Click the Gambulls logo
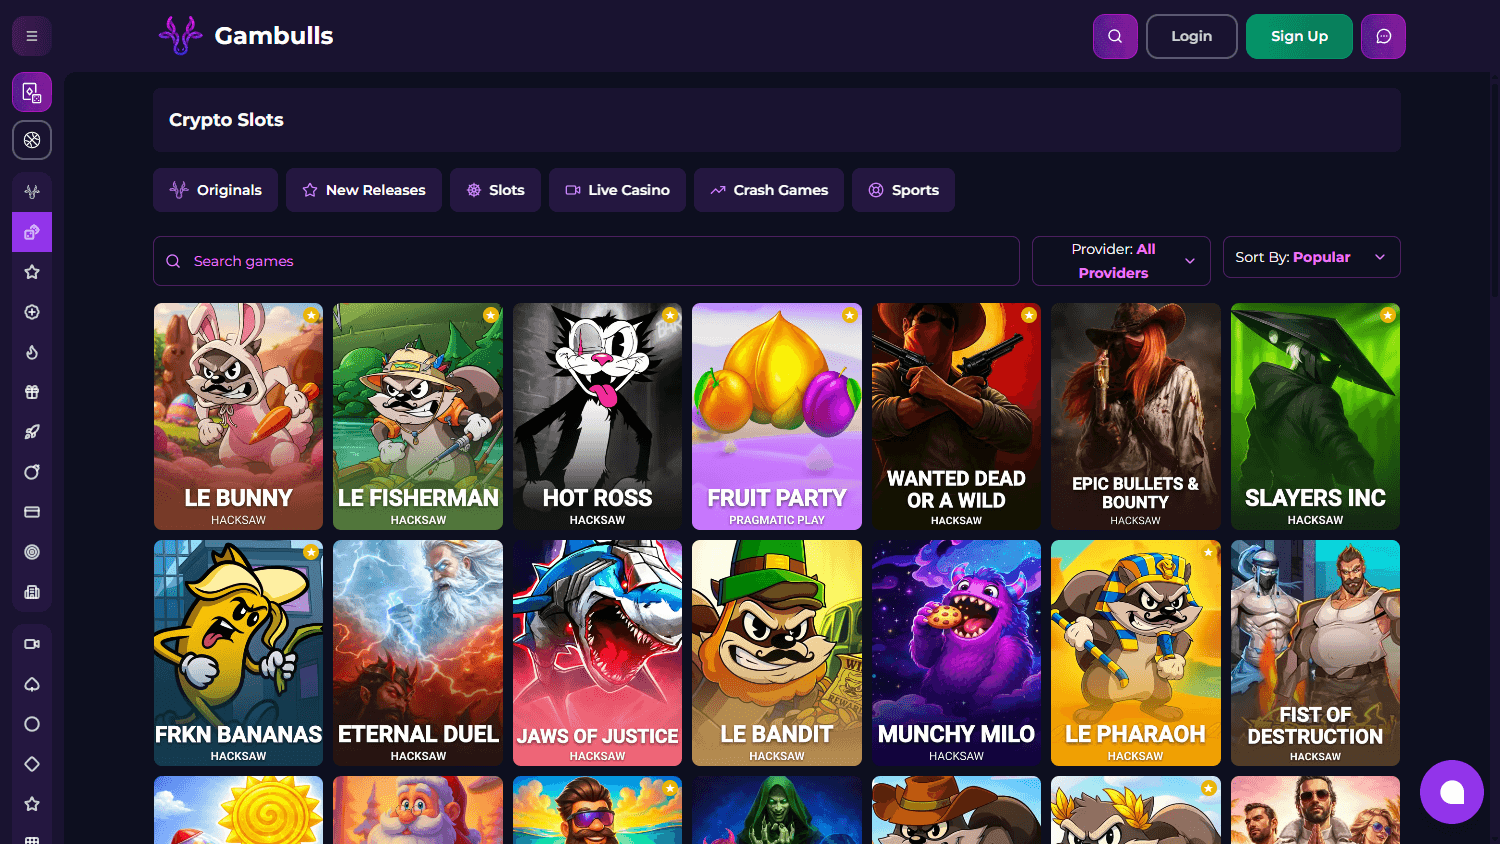The height and width of the screenshot is (844, 1500). pyautogui.click(x=246, y=36)
